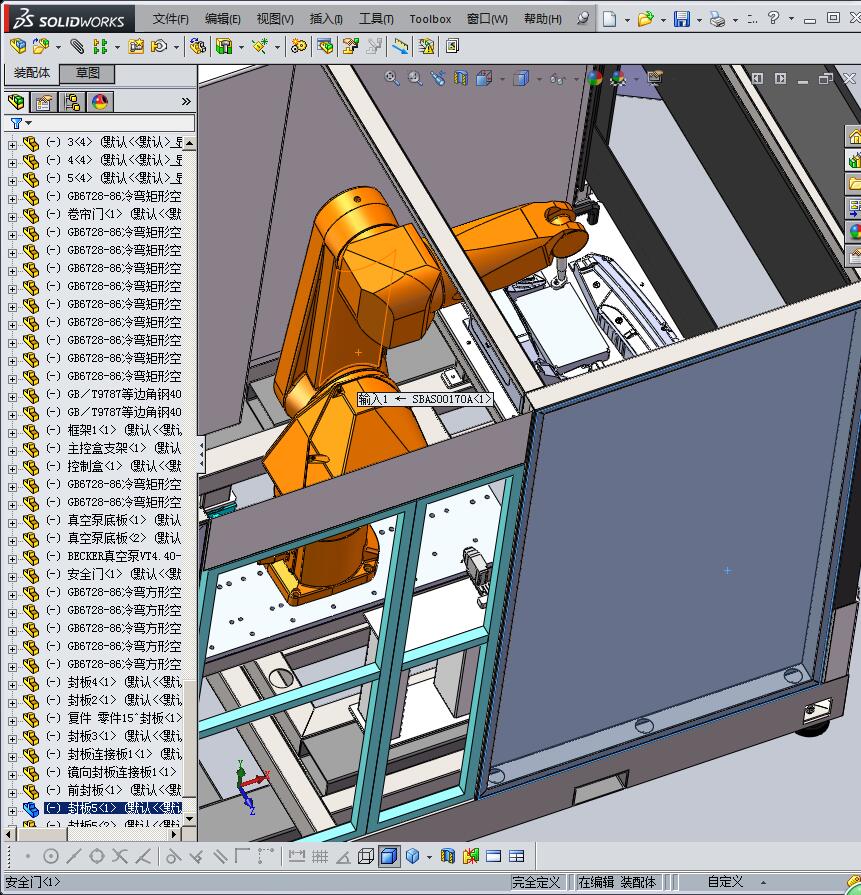Screen dimensions: 861x895
Task: Open the 编辑(E) menu
Action: [x=223, y=19]
